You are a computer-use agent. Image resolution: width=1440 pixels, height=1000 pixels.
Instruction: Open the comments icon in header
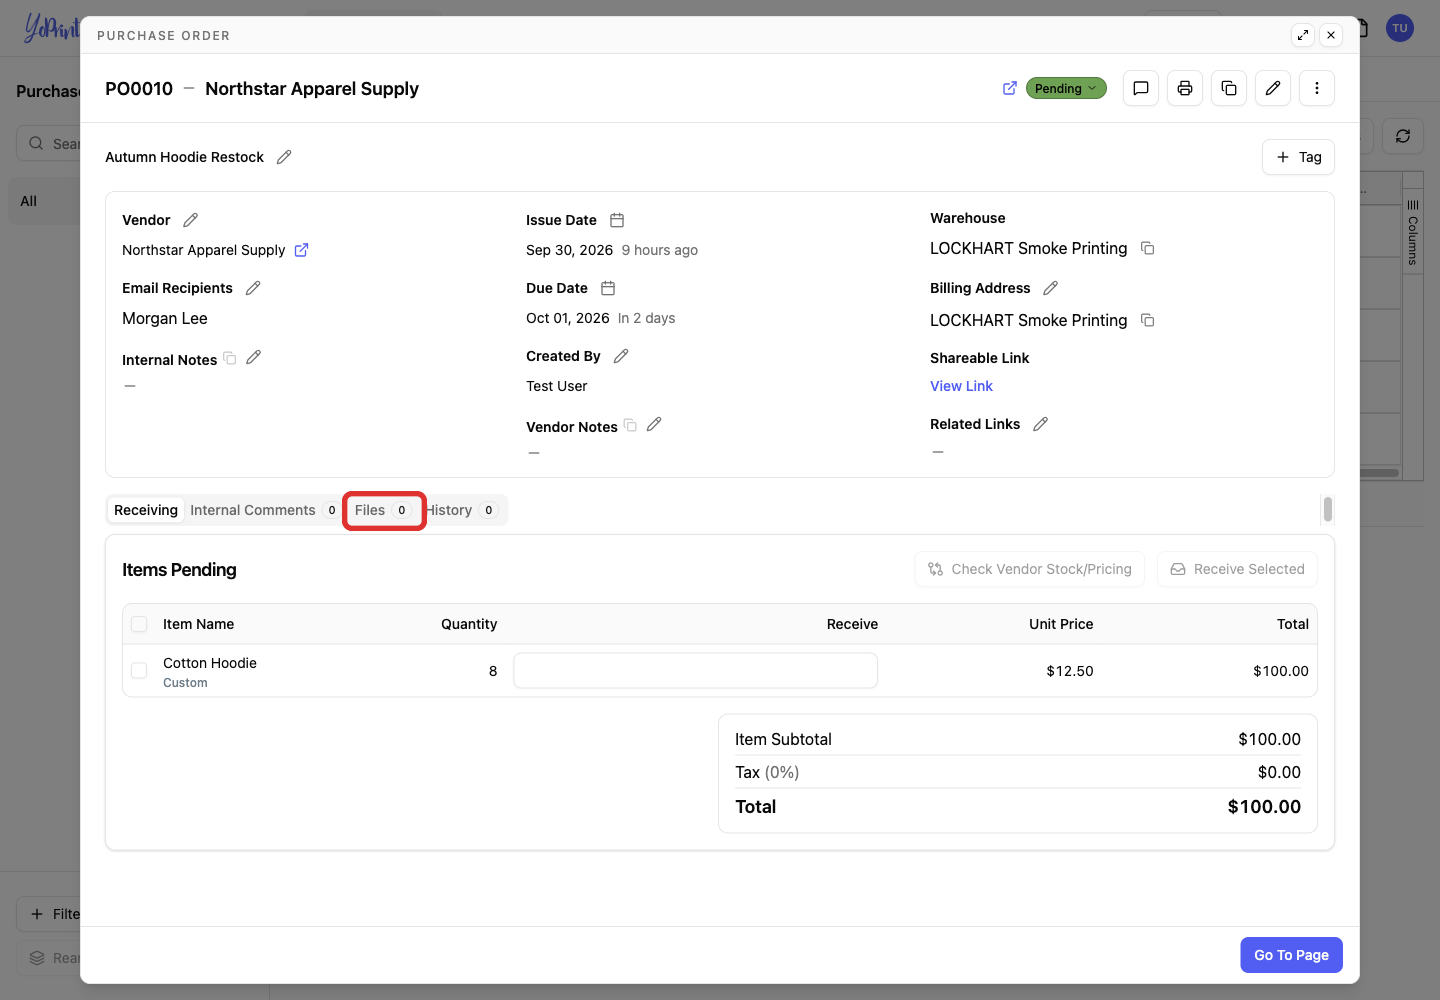(1141, 88)
